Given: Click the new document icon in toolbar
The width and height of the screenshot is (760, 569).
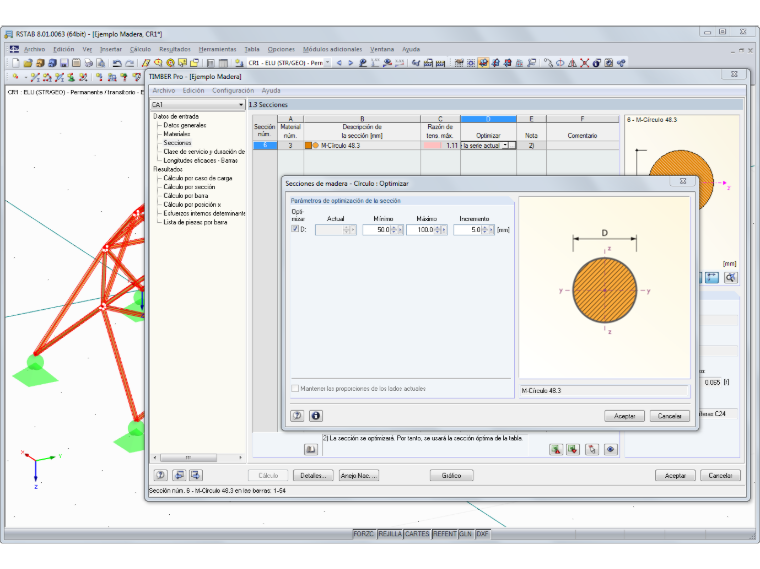Looking at the screenshot, I should pyautogui.click(x=16, y=63).
